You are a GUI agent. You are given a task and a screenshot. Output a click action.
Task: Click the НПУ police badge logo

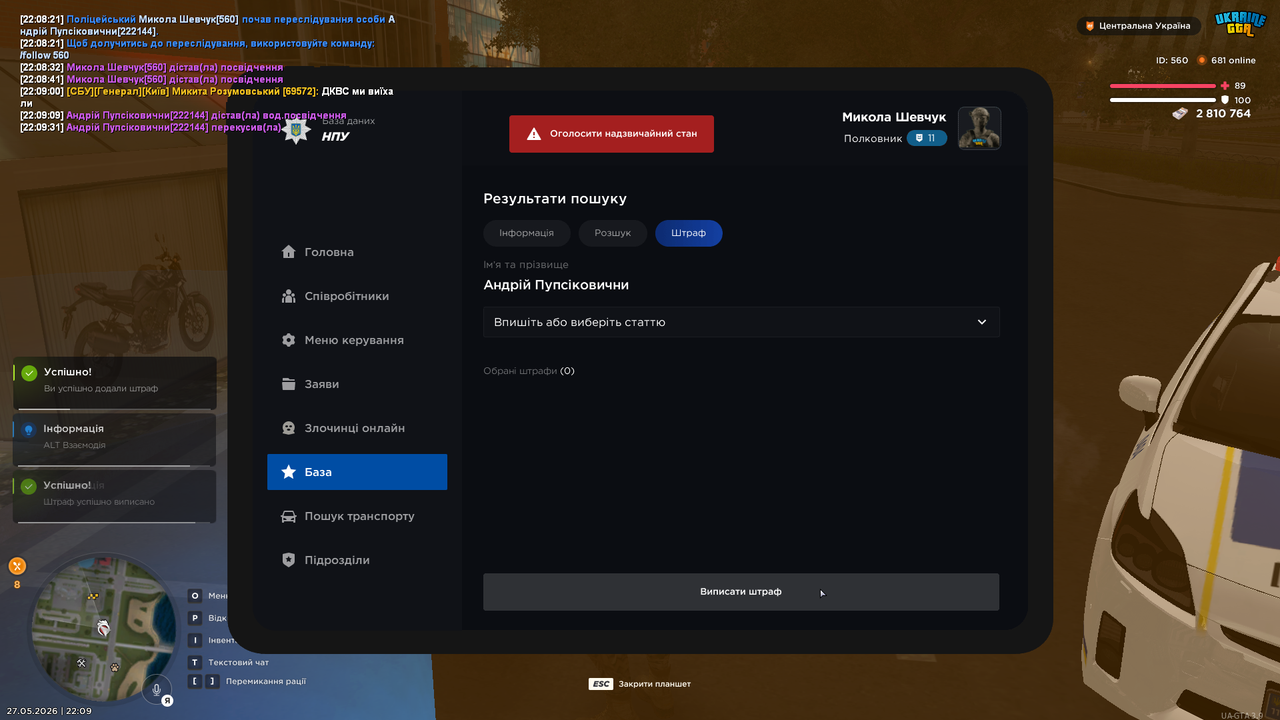(x=296, y=131)
